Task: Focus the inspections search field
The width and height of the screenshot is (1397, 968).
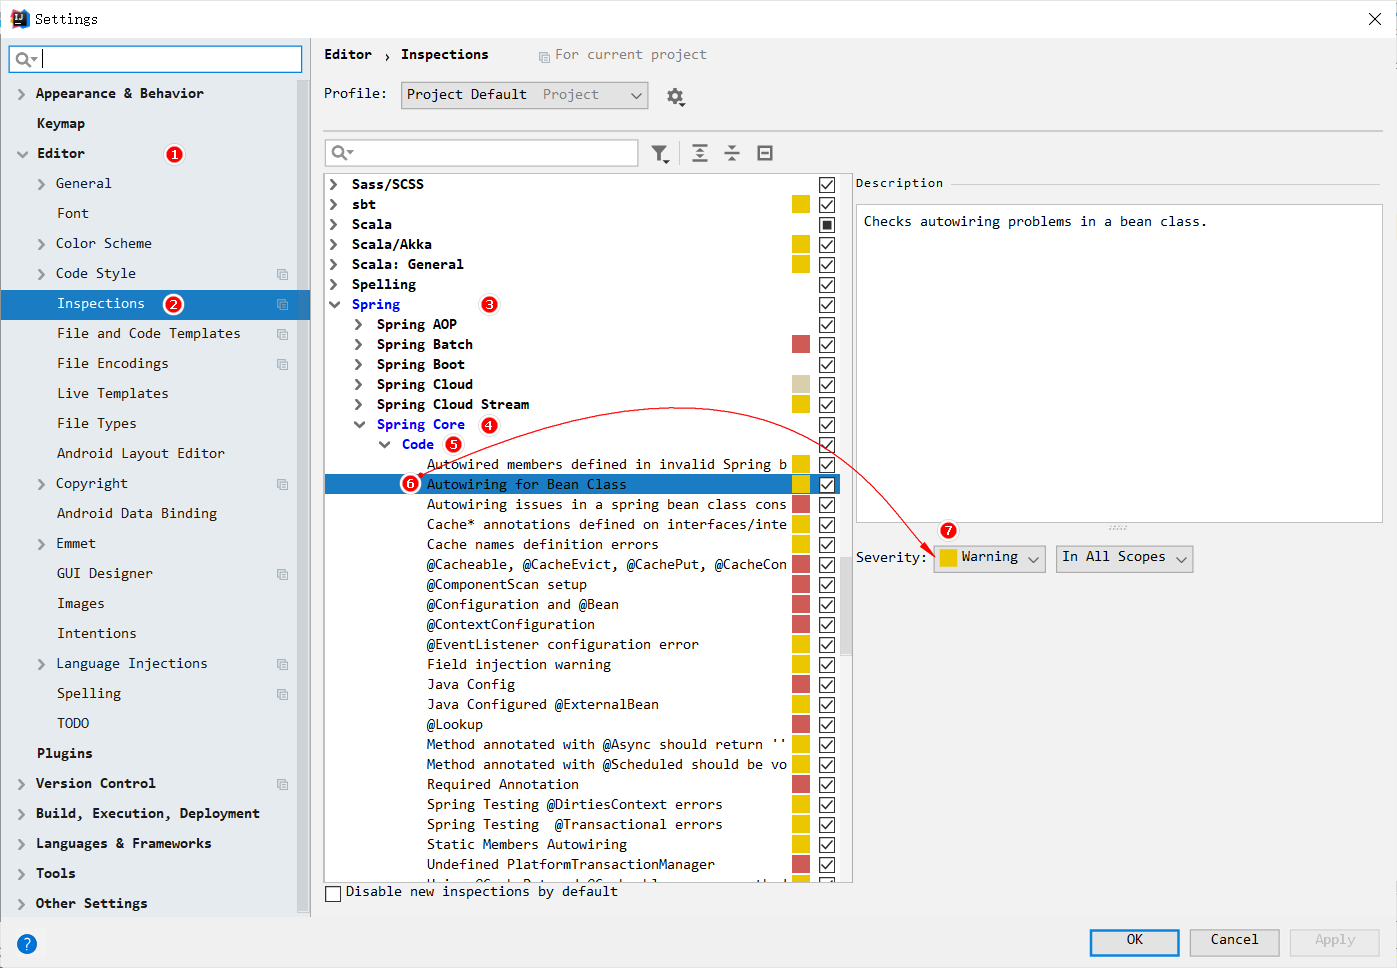Action: tap(481, 153)
